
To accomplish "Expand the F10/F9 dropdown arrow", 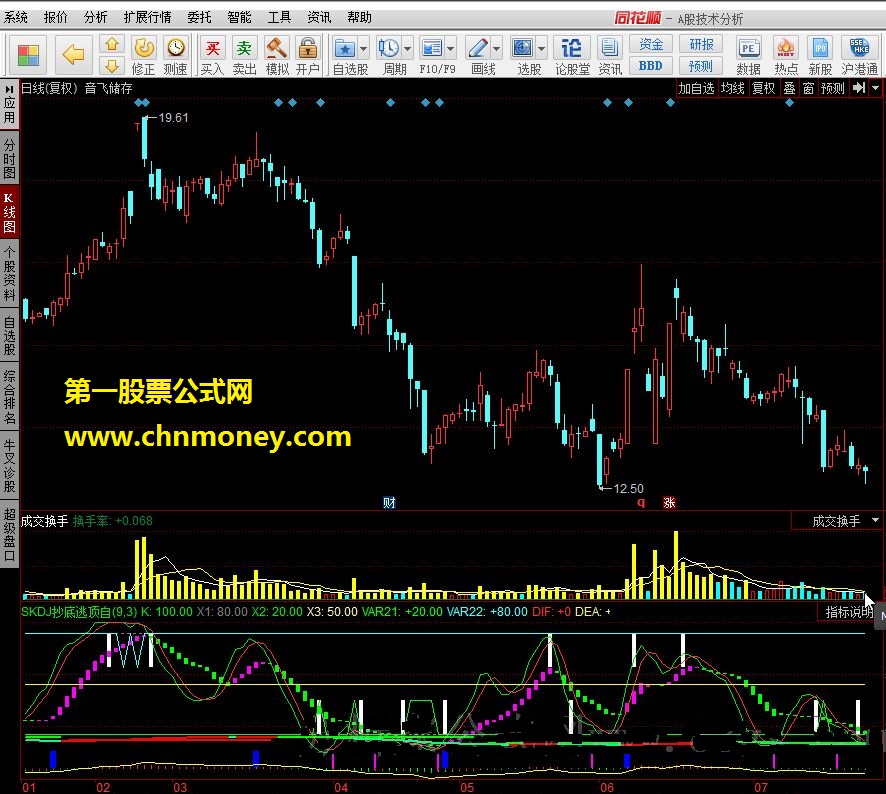I will (x=450, y=49).
